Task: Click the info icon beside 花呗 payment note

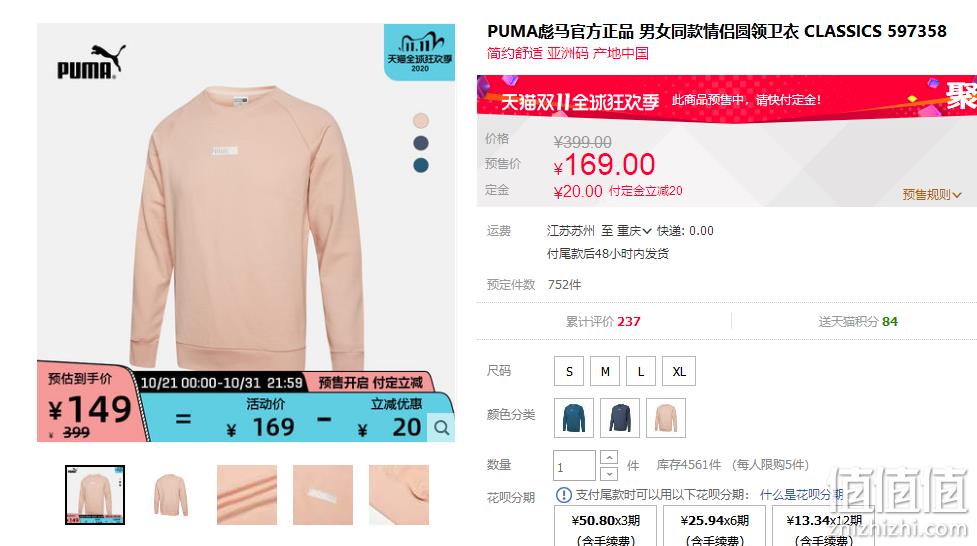Action: click(563, 495)
